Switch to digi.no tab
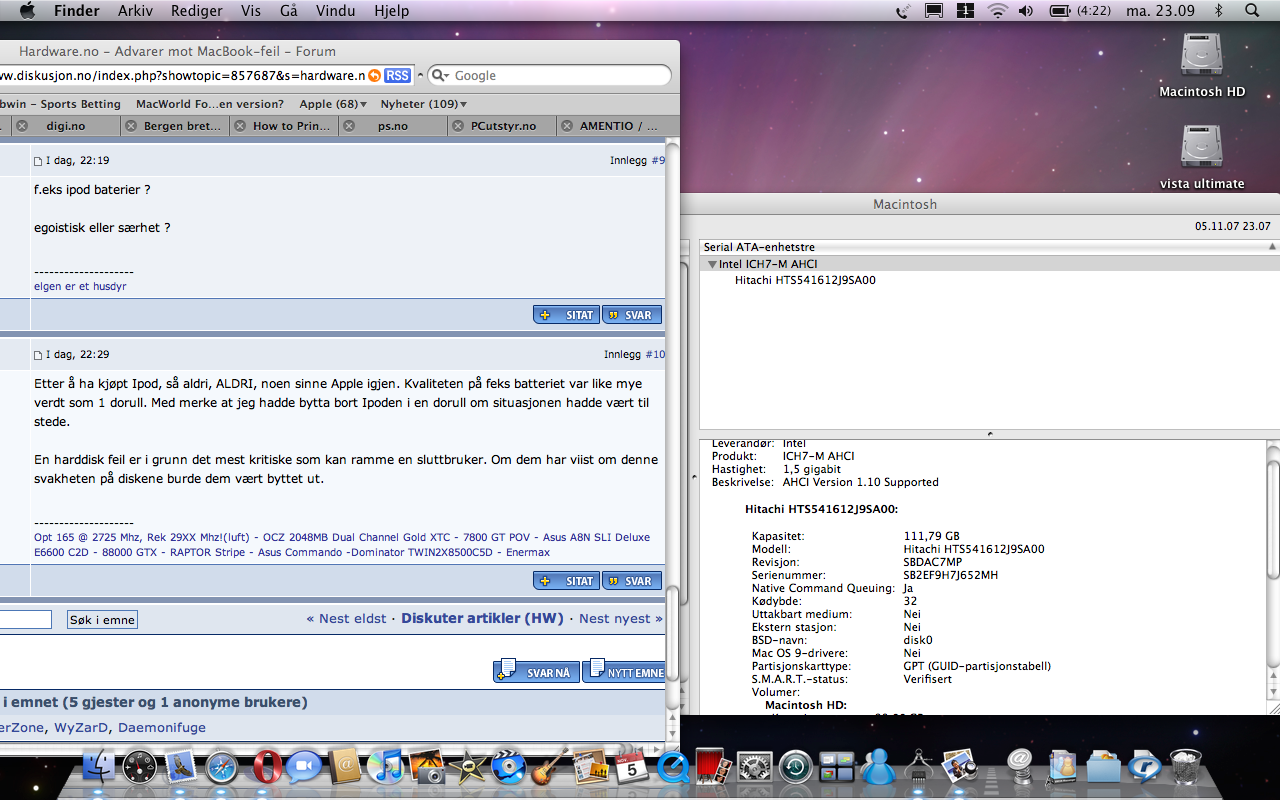 coord(66,126)
